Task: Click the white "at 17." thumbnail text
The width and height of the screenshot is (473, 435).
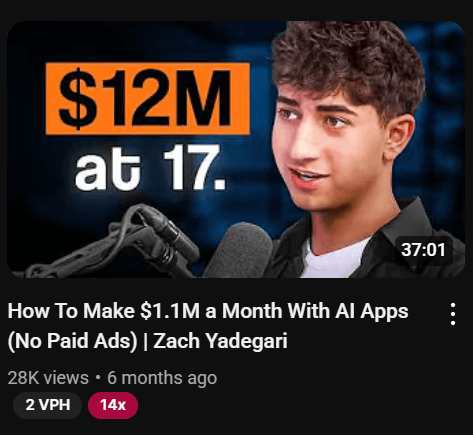Action: point(150,168)
